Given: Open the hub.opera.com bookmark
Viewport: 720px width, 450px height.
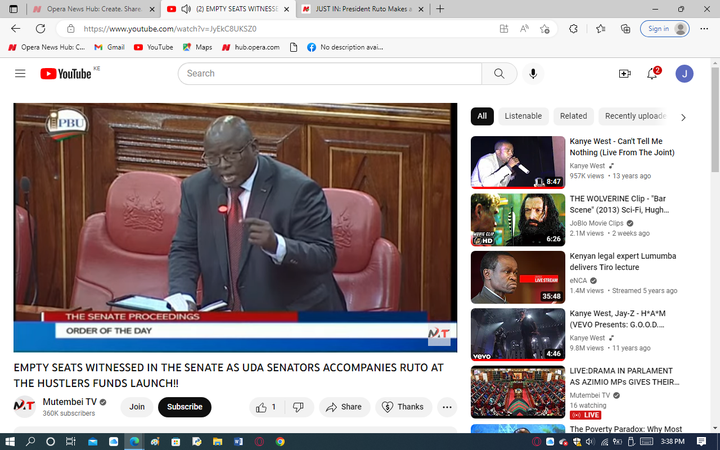Looking at the screenshot, I should 251,47.
